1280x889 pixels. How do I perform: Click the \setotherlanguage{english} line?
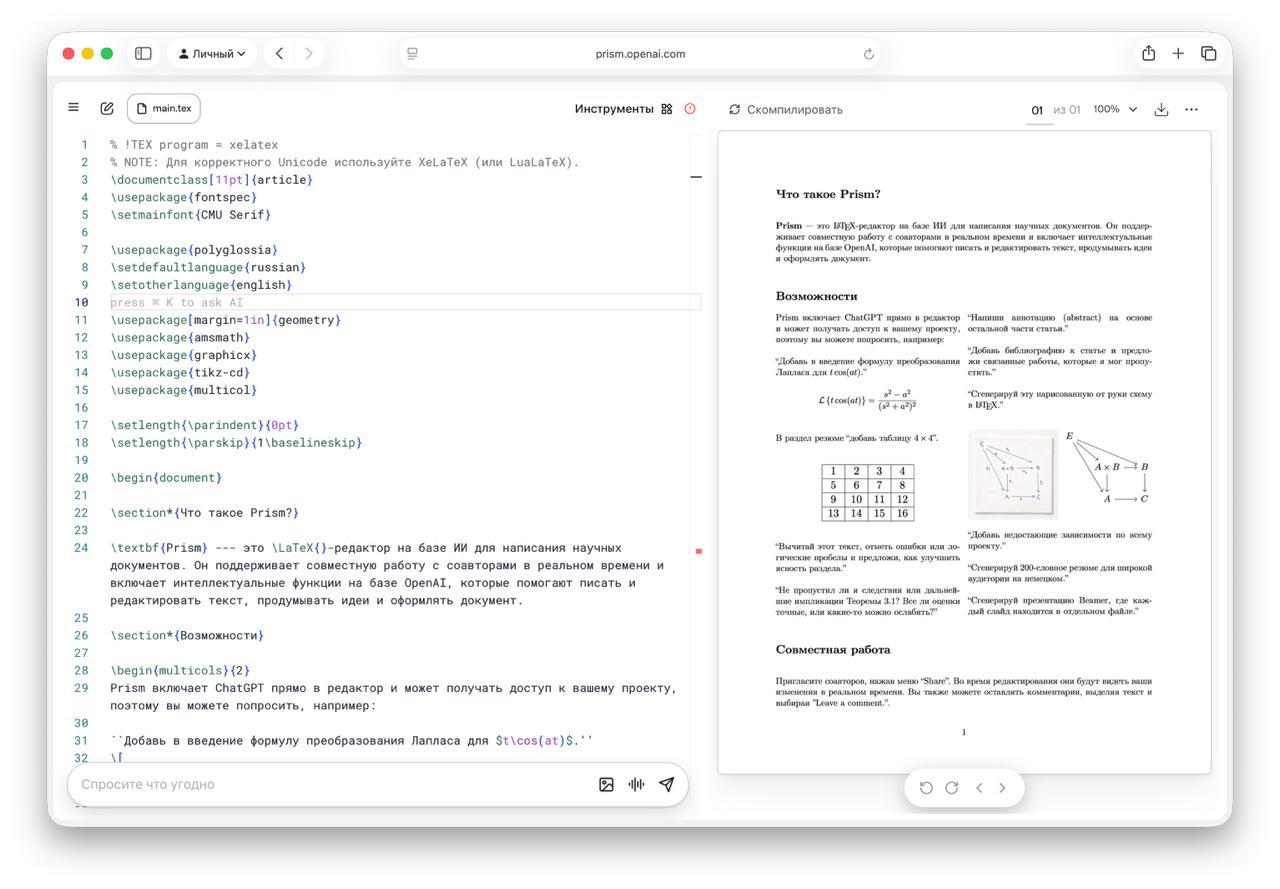point(201,285)
